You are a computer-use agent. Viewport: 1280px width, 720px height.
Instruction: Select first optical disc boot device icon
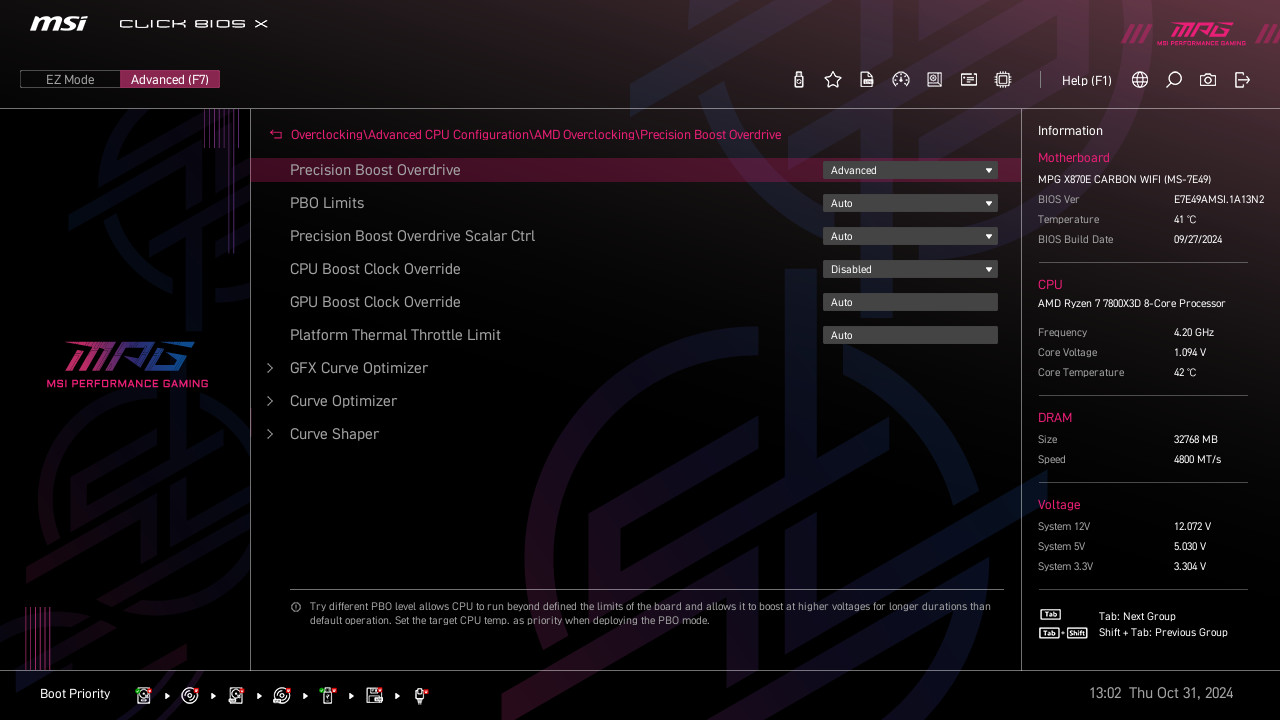click(x=190, y=695)
